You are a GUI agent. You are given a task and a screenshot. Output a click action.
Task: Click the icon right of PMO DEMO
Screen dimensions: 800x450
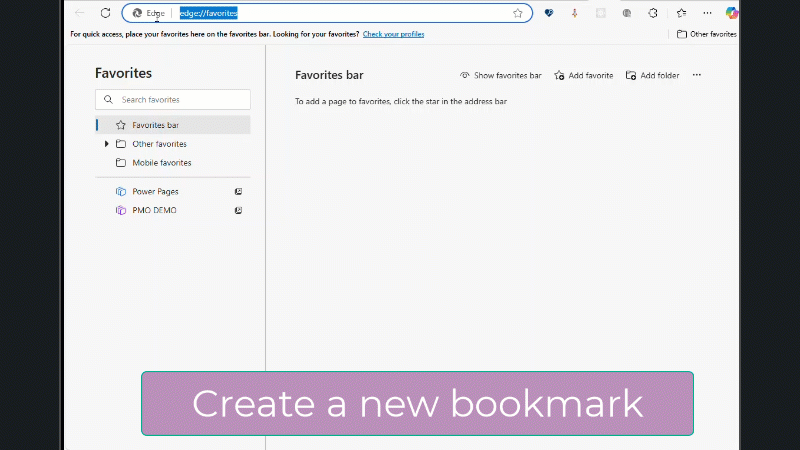click(x=238, y=210)
